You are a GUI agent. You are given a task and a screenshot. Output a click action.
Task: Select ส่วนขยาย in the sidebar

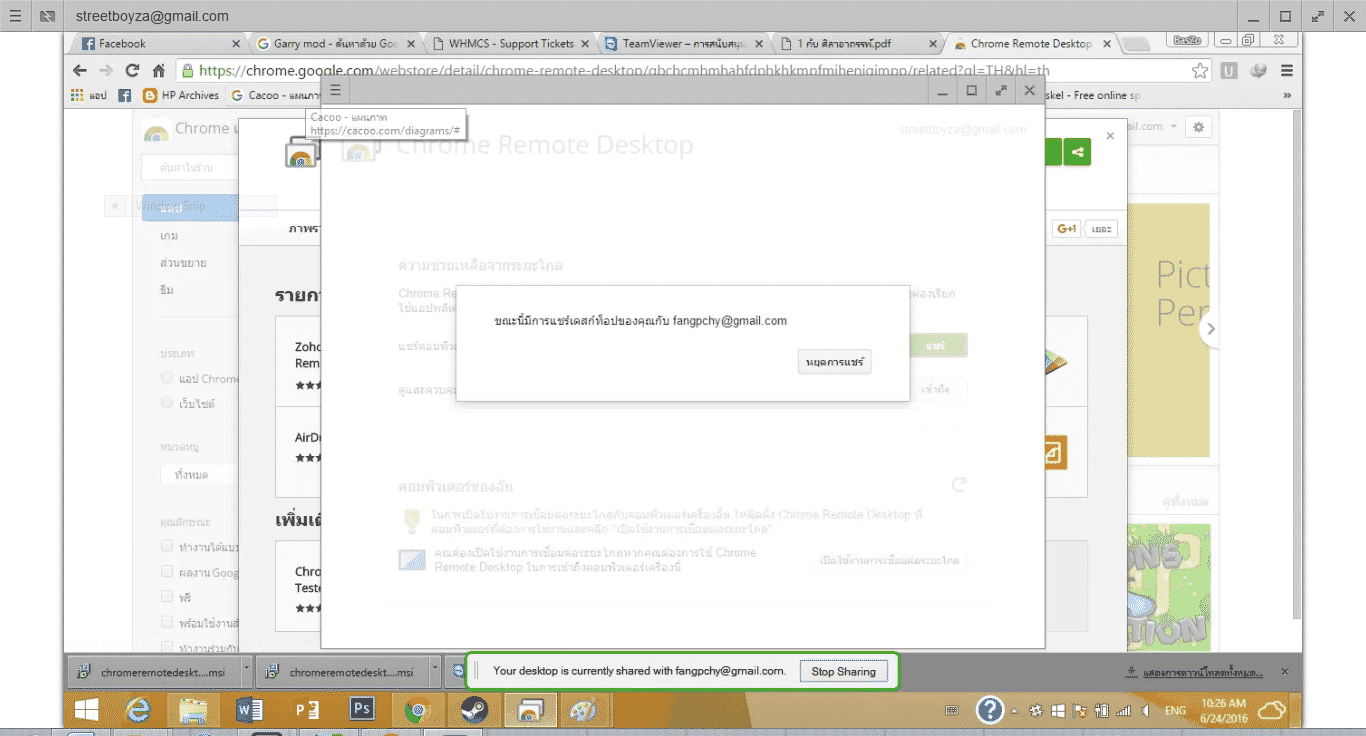point(183,263)
